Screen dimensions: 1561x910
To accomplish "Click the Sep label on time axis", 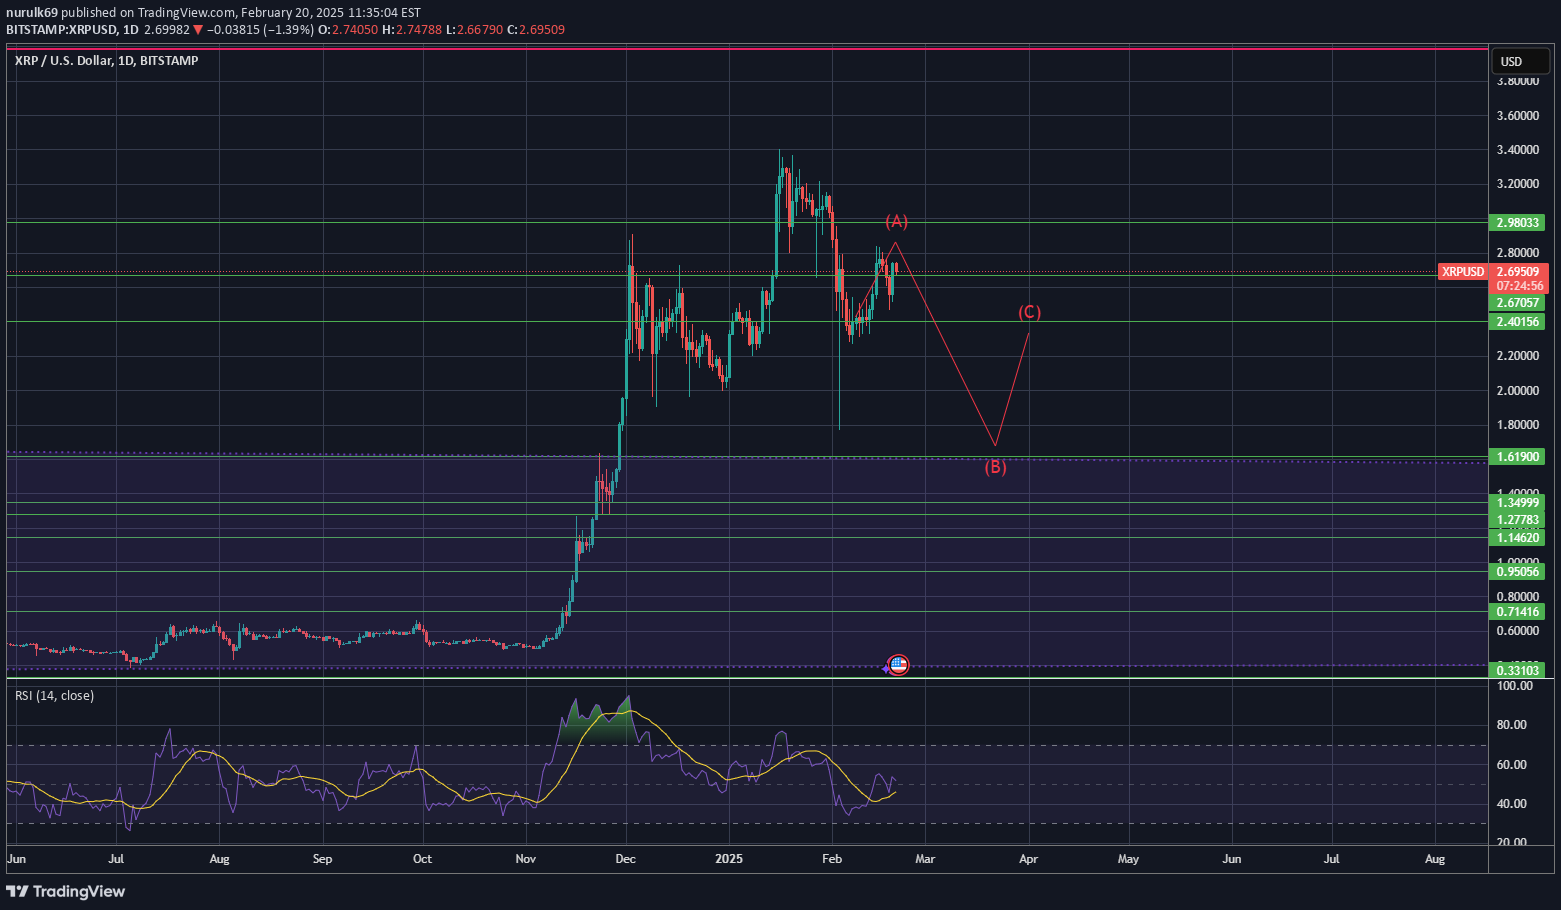I will [322, 859].
